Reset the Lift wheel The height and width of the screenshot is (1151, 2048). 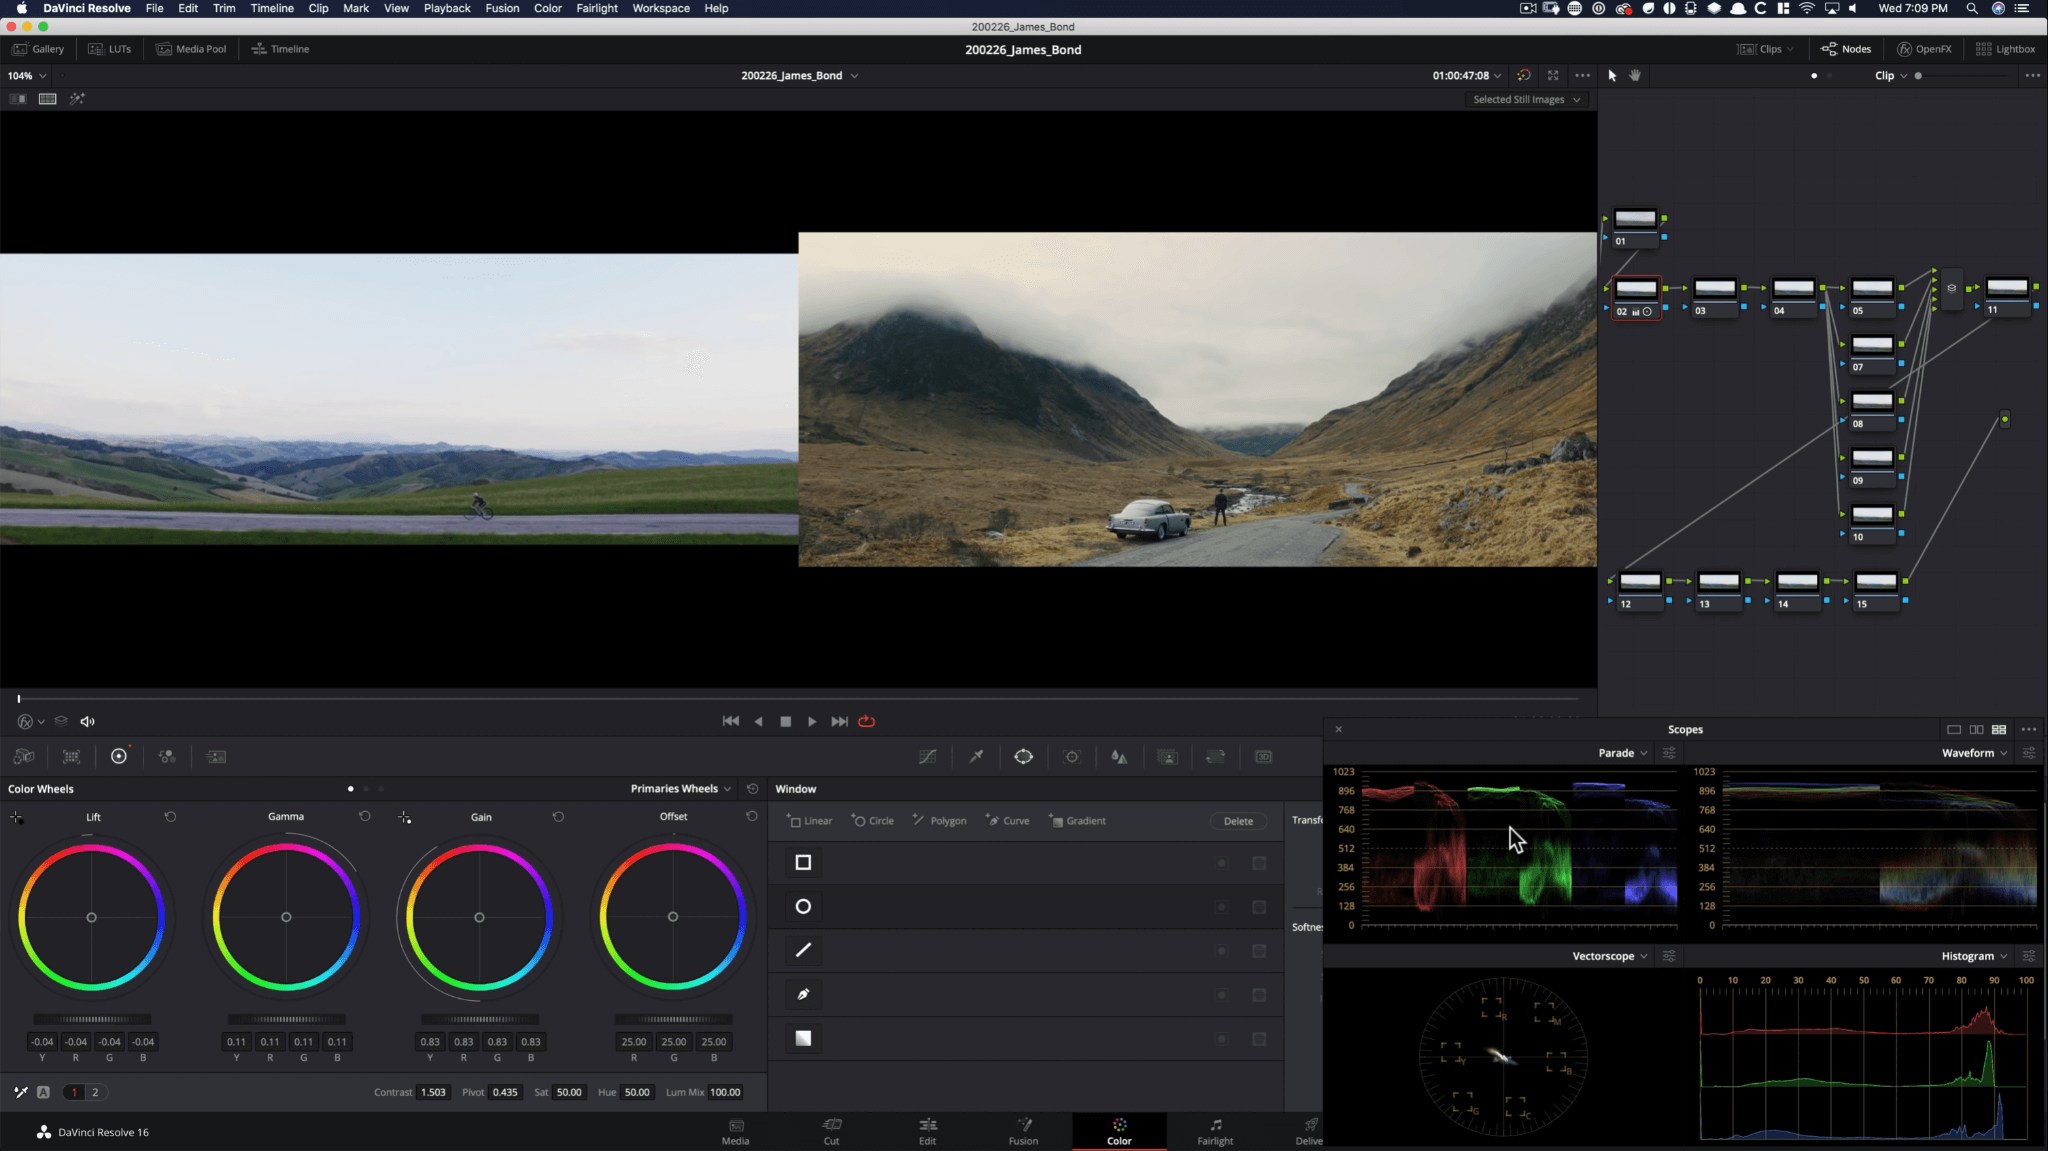(171, 817)
